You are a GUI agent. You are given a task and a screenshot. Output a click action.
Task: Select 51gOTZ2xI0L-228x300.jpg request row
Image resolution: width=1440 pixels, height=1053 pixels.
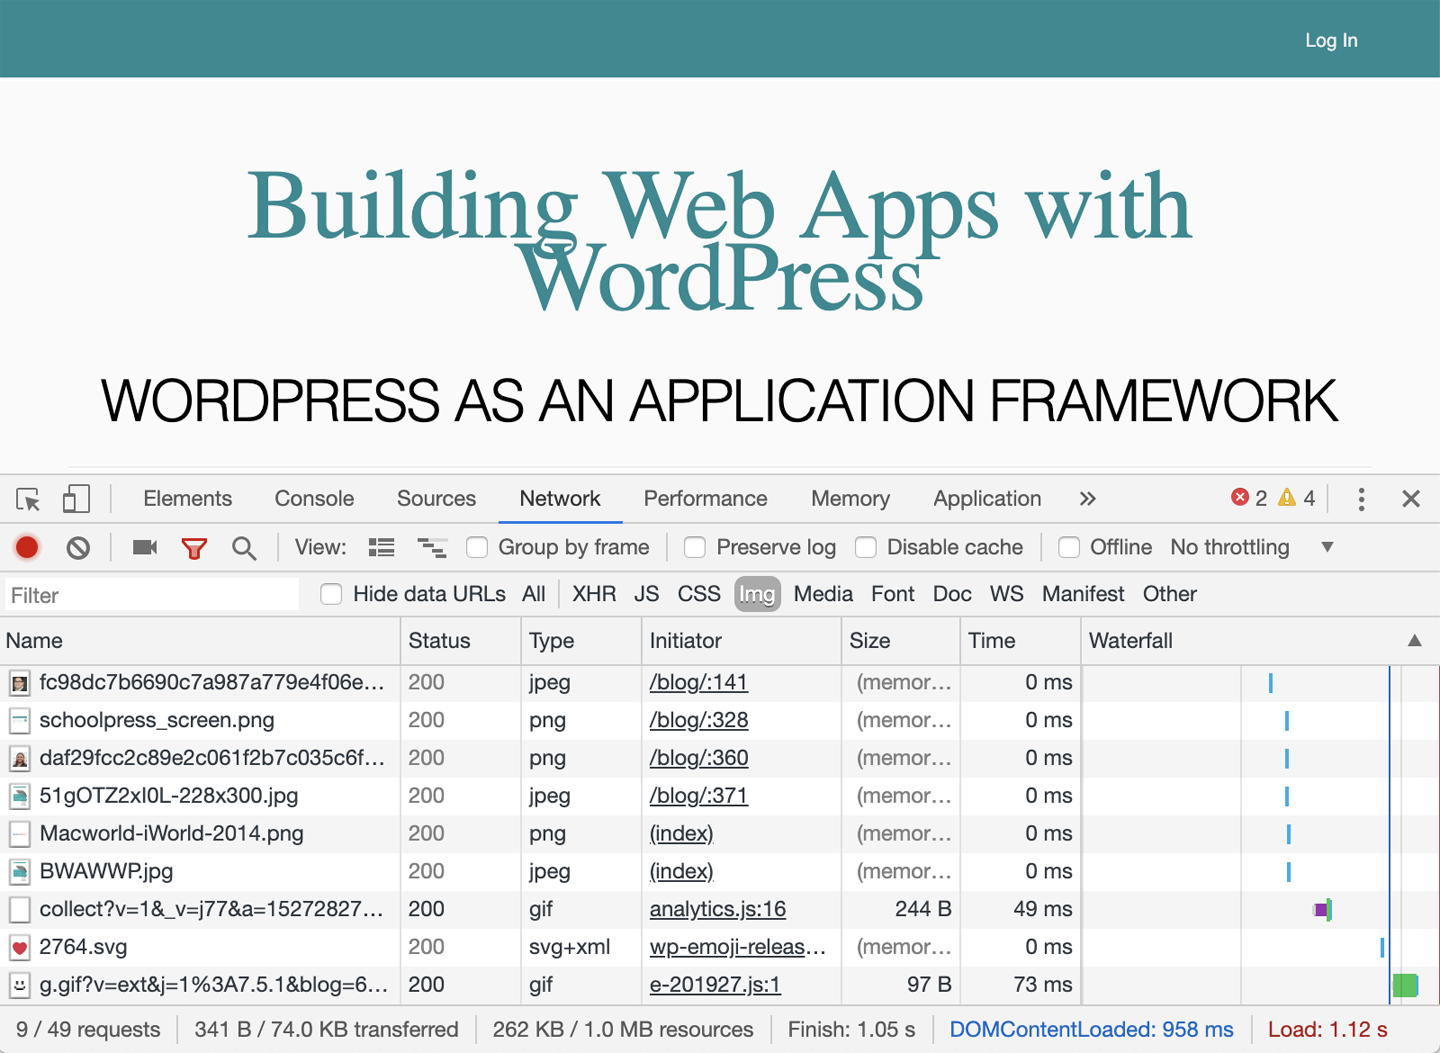pos(720,796)
